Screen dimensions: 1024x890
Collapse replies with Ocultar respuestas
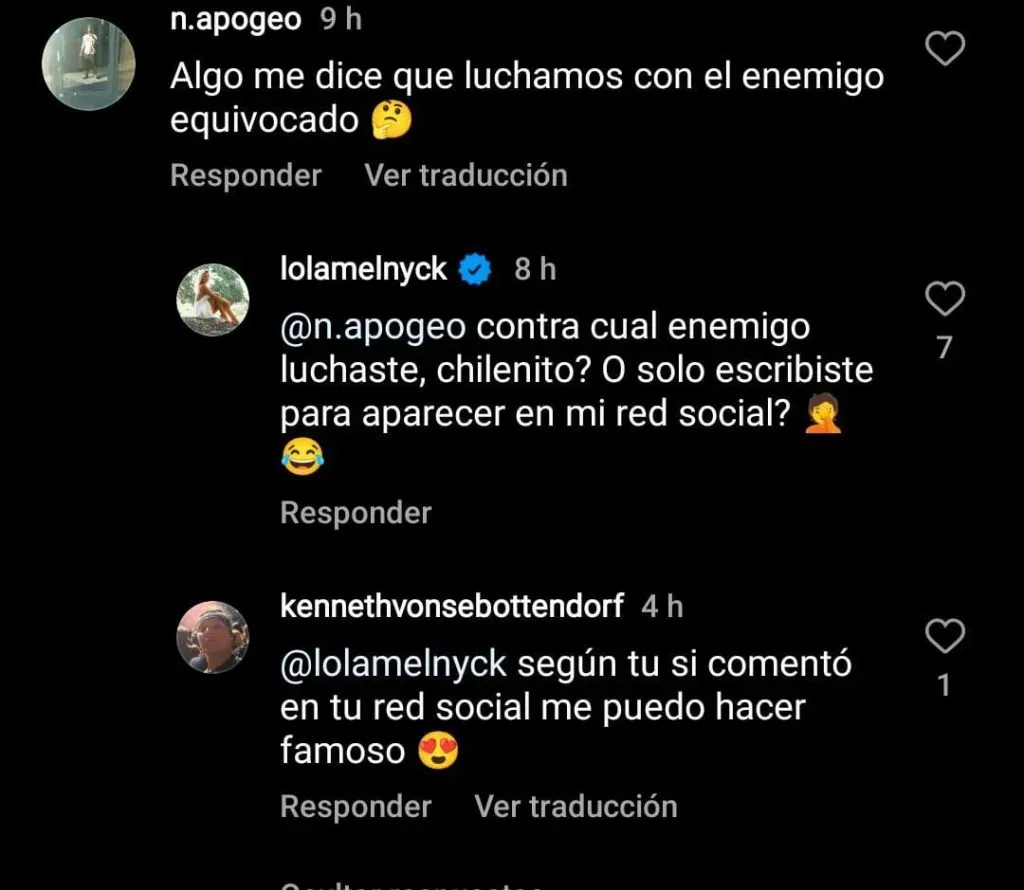[411, 886]
